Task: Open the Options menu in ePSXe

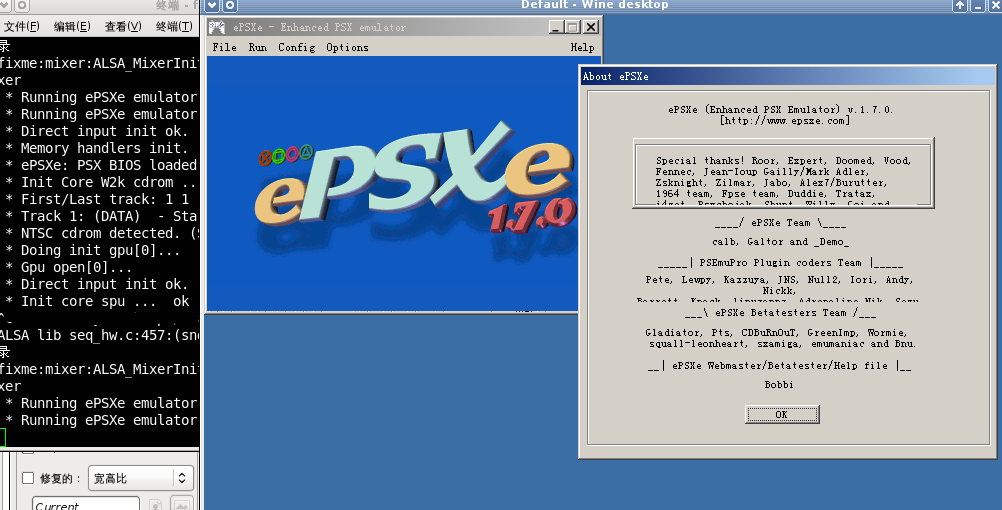Action: click(x=347, y=47)
